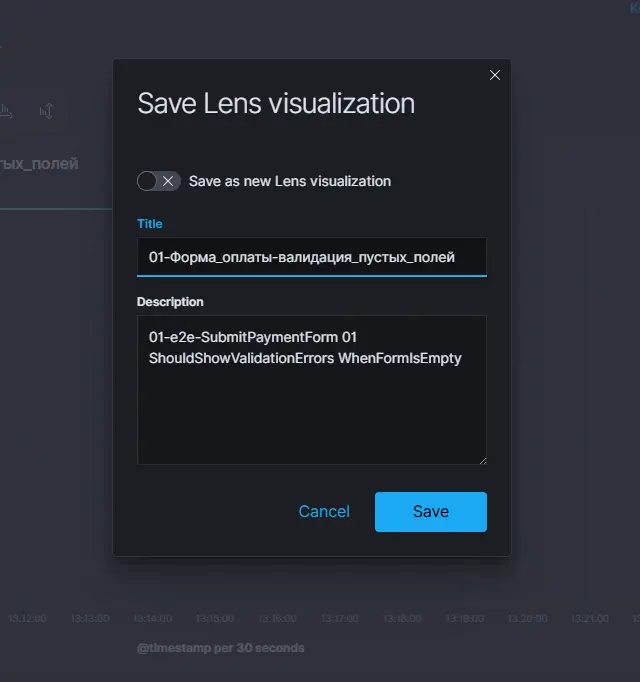Close the Save Lens visualization dialog

click(x=494, y=75)
